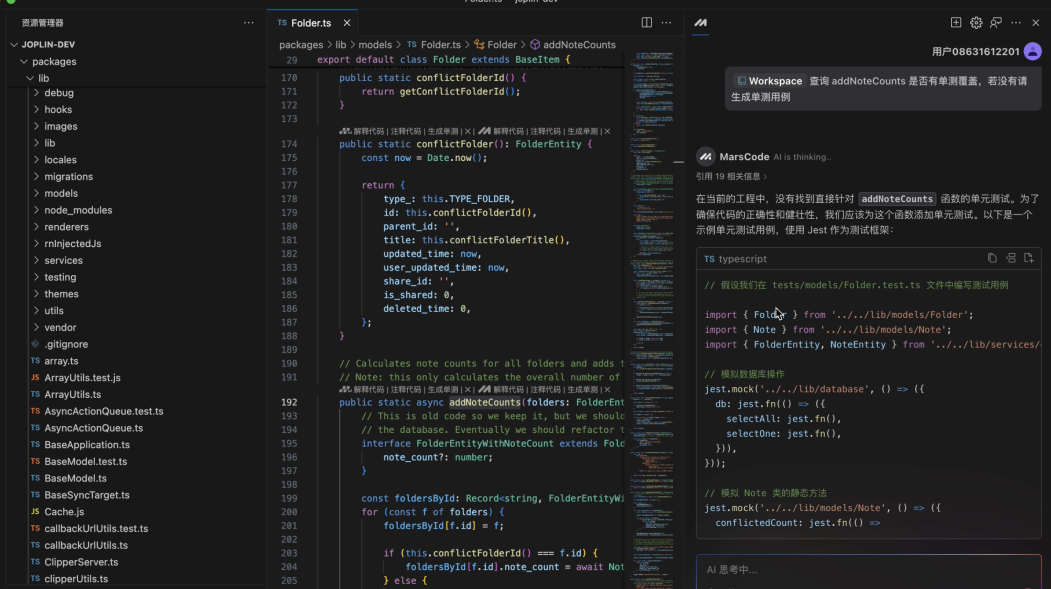Click the Workspace tag in the chat message
1051x589 pixels.
(x=769, y=81)
